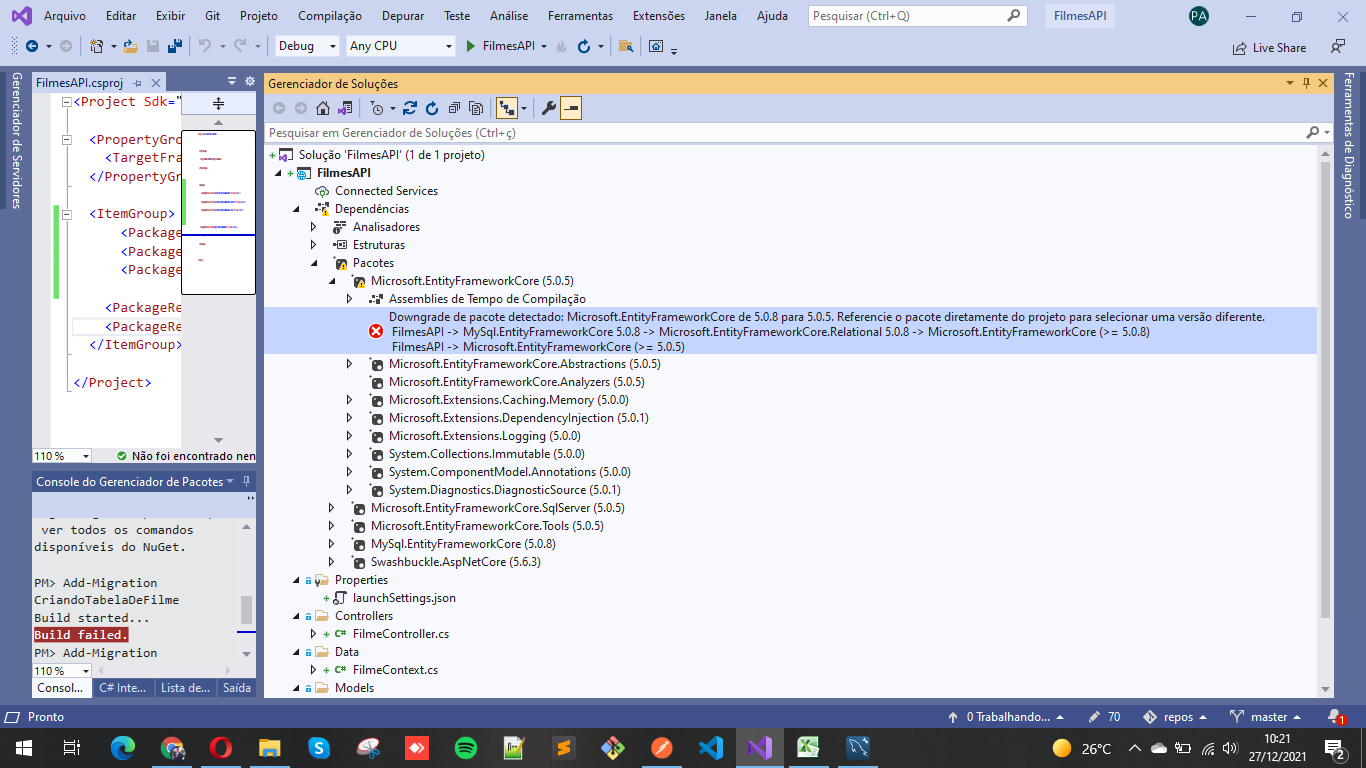
Task: Collapse the Pacotes node
Action: pos(314,263)
